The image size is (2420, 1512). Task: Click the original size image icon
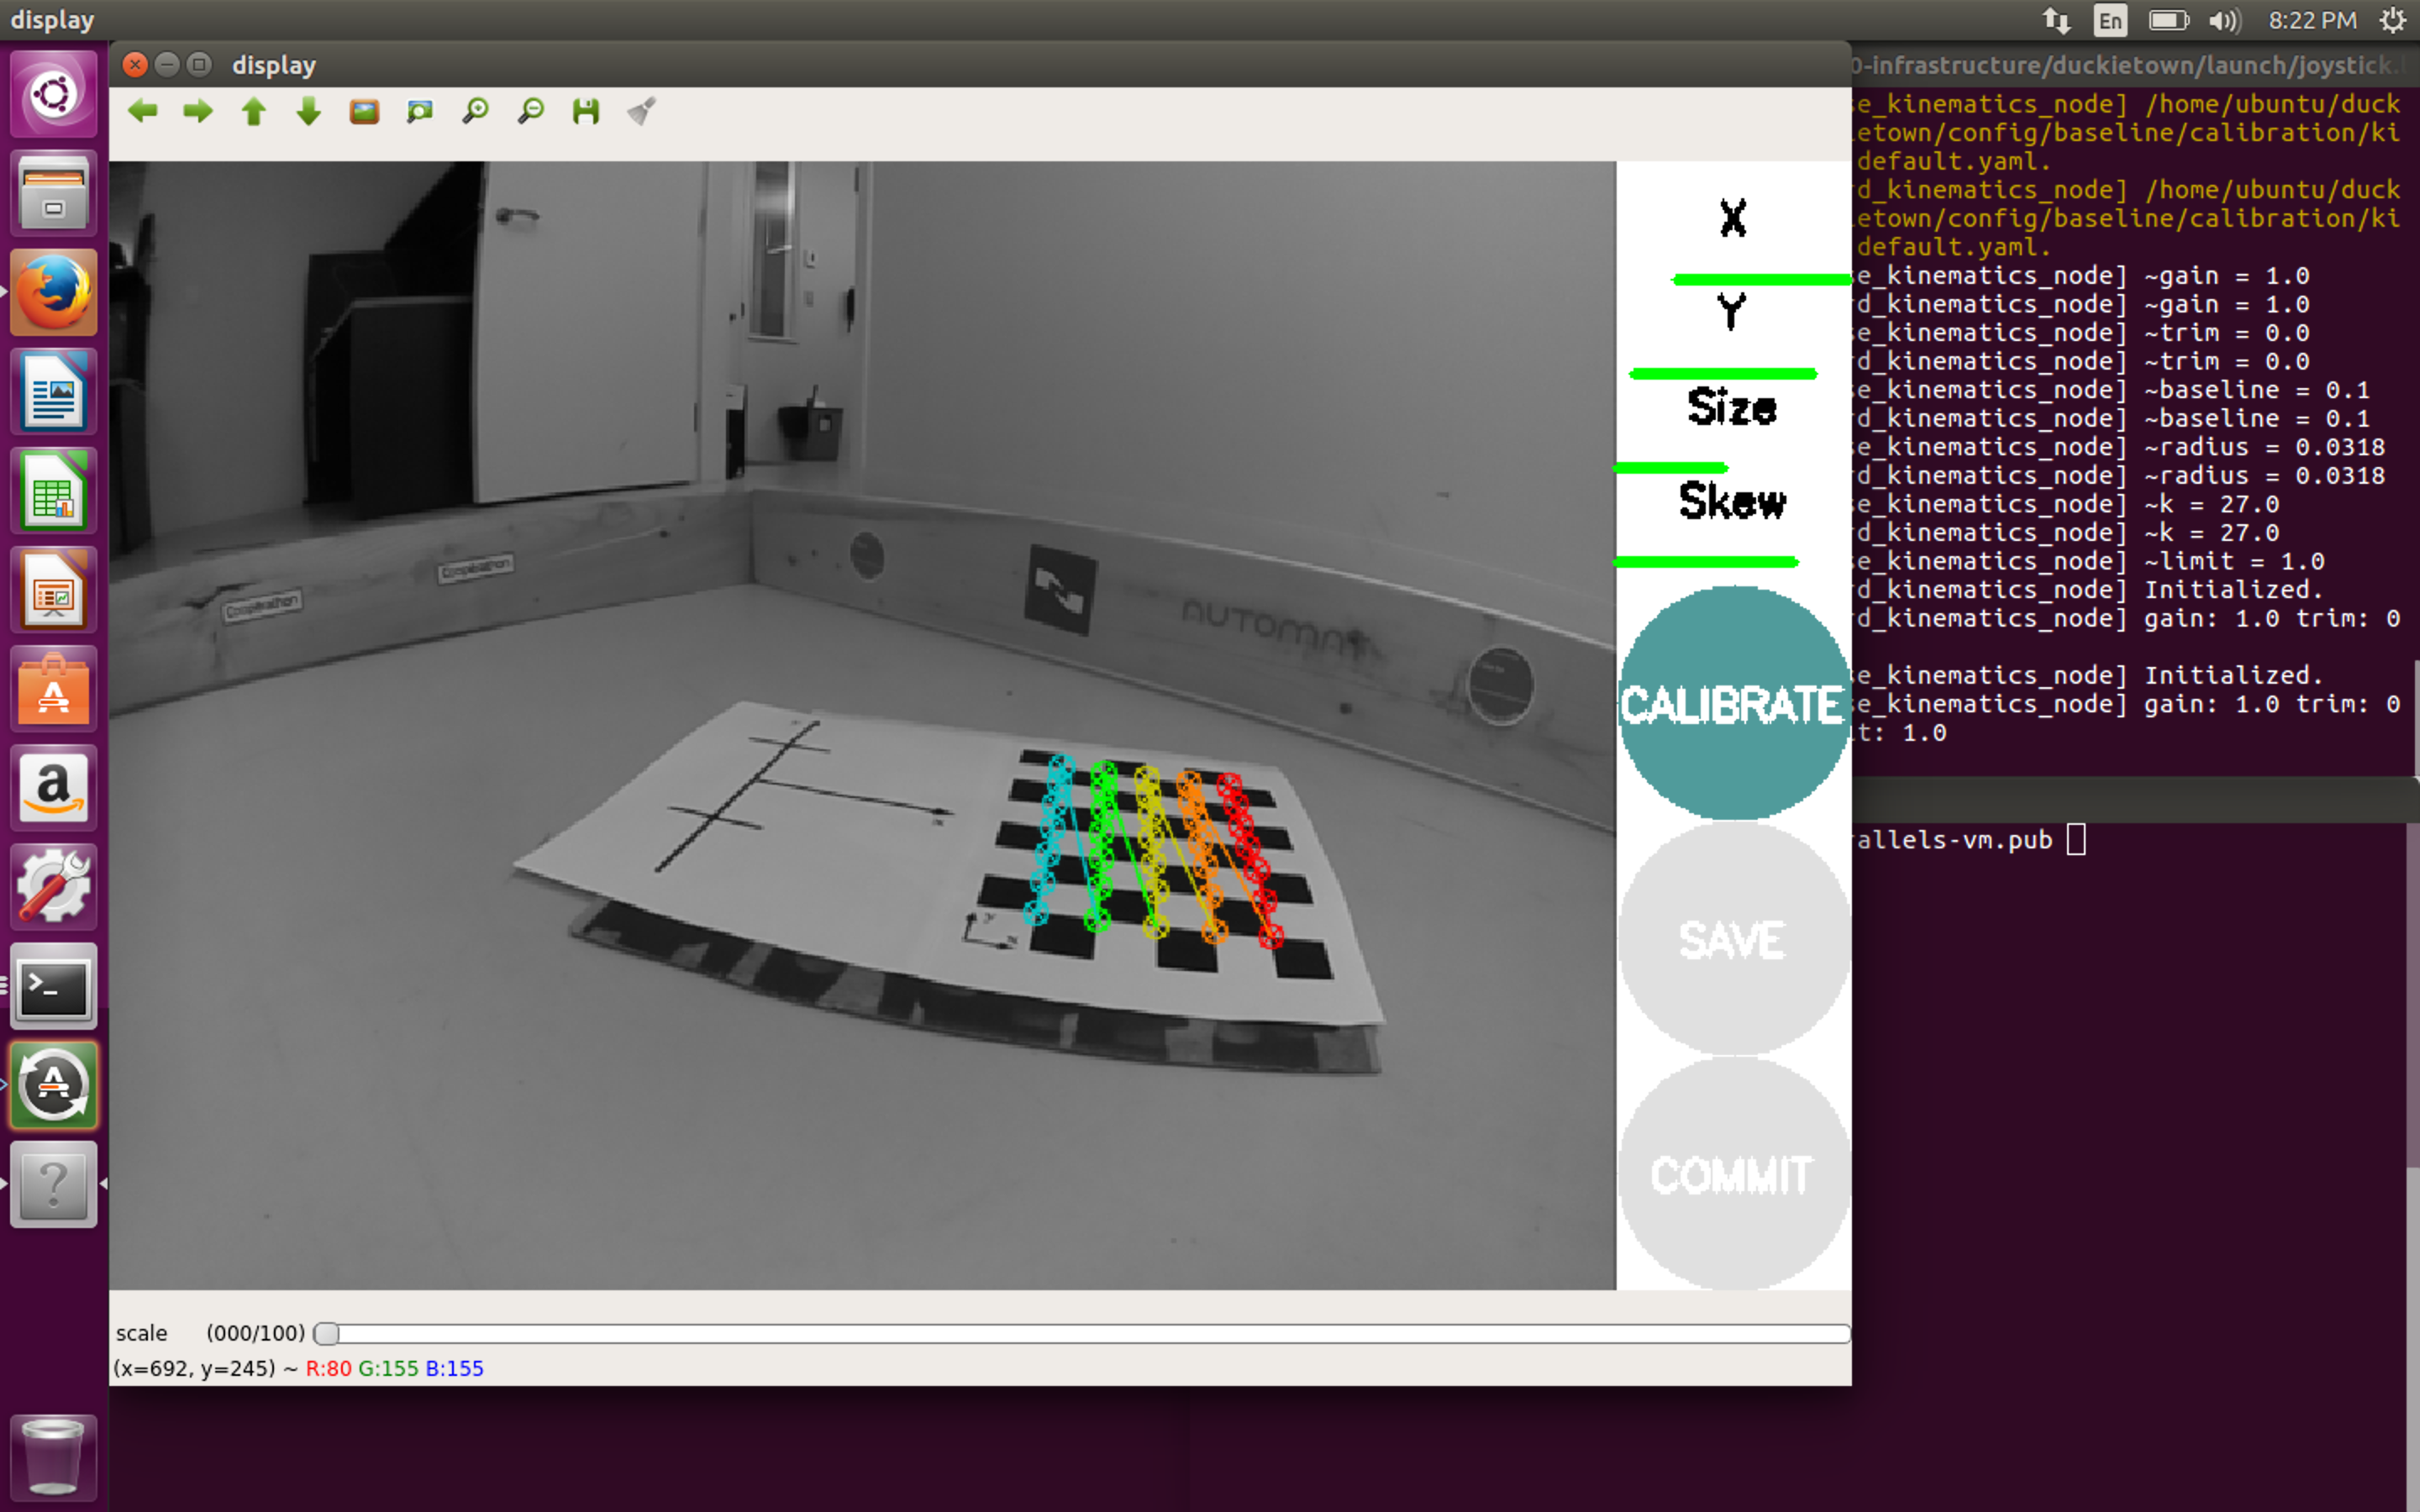coord(364,111)
